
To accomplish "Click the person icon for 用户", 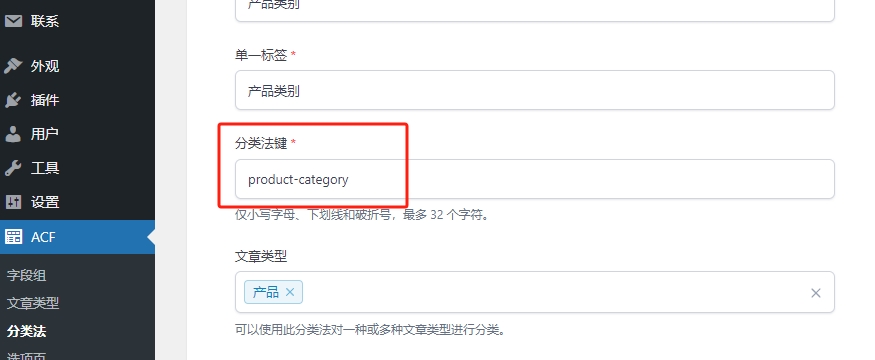I will (x=13, y=134).
